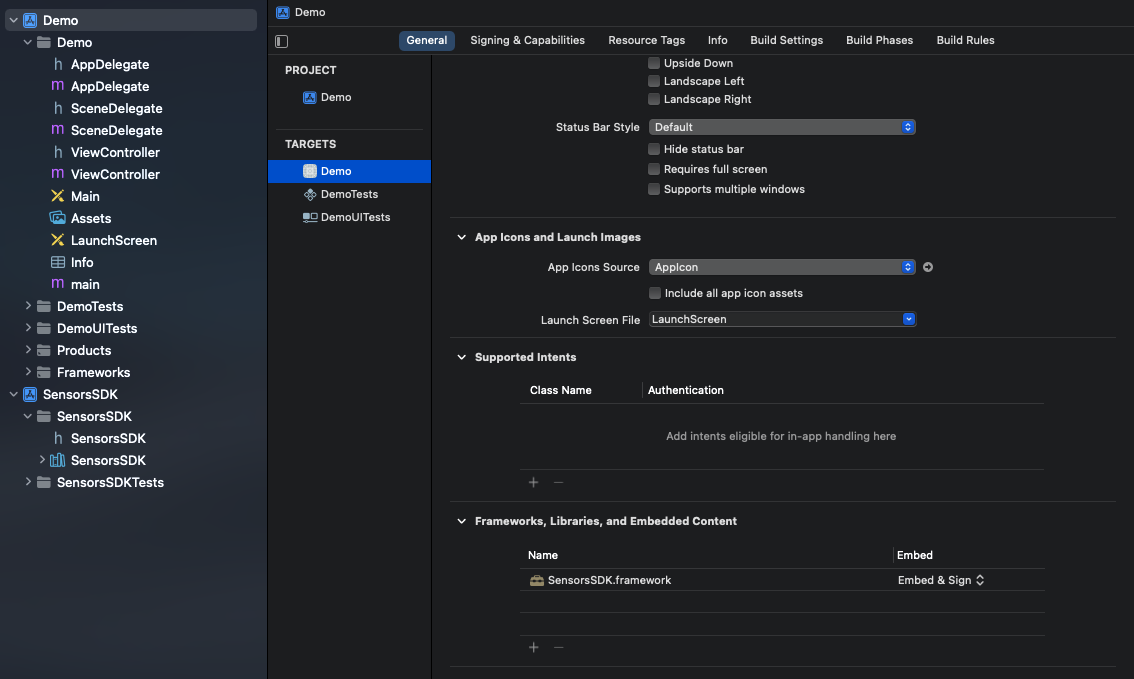
Task: Click the ViewController implementation file icon
Action: pyautogui.click(x=58, y=174)
